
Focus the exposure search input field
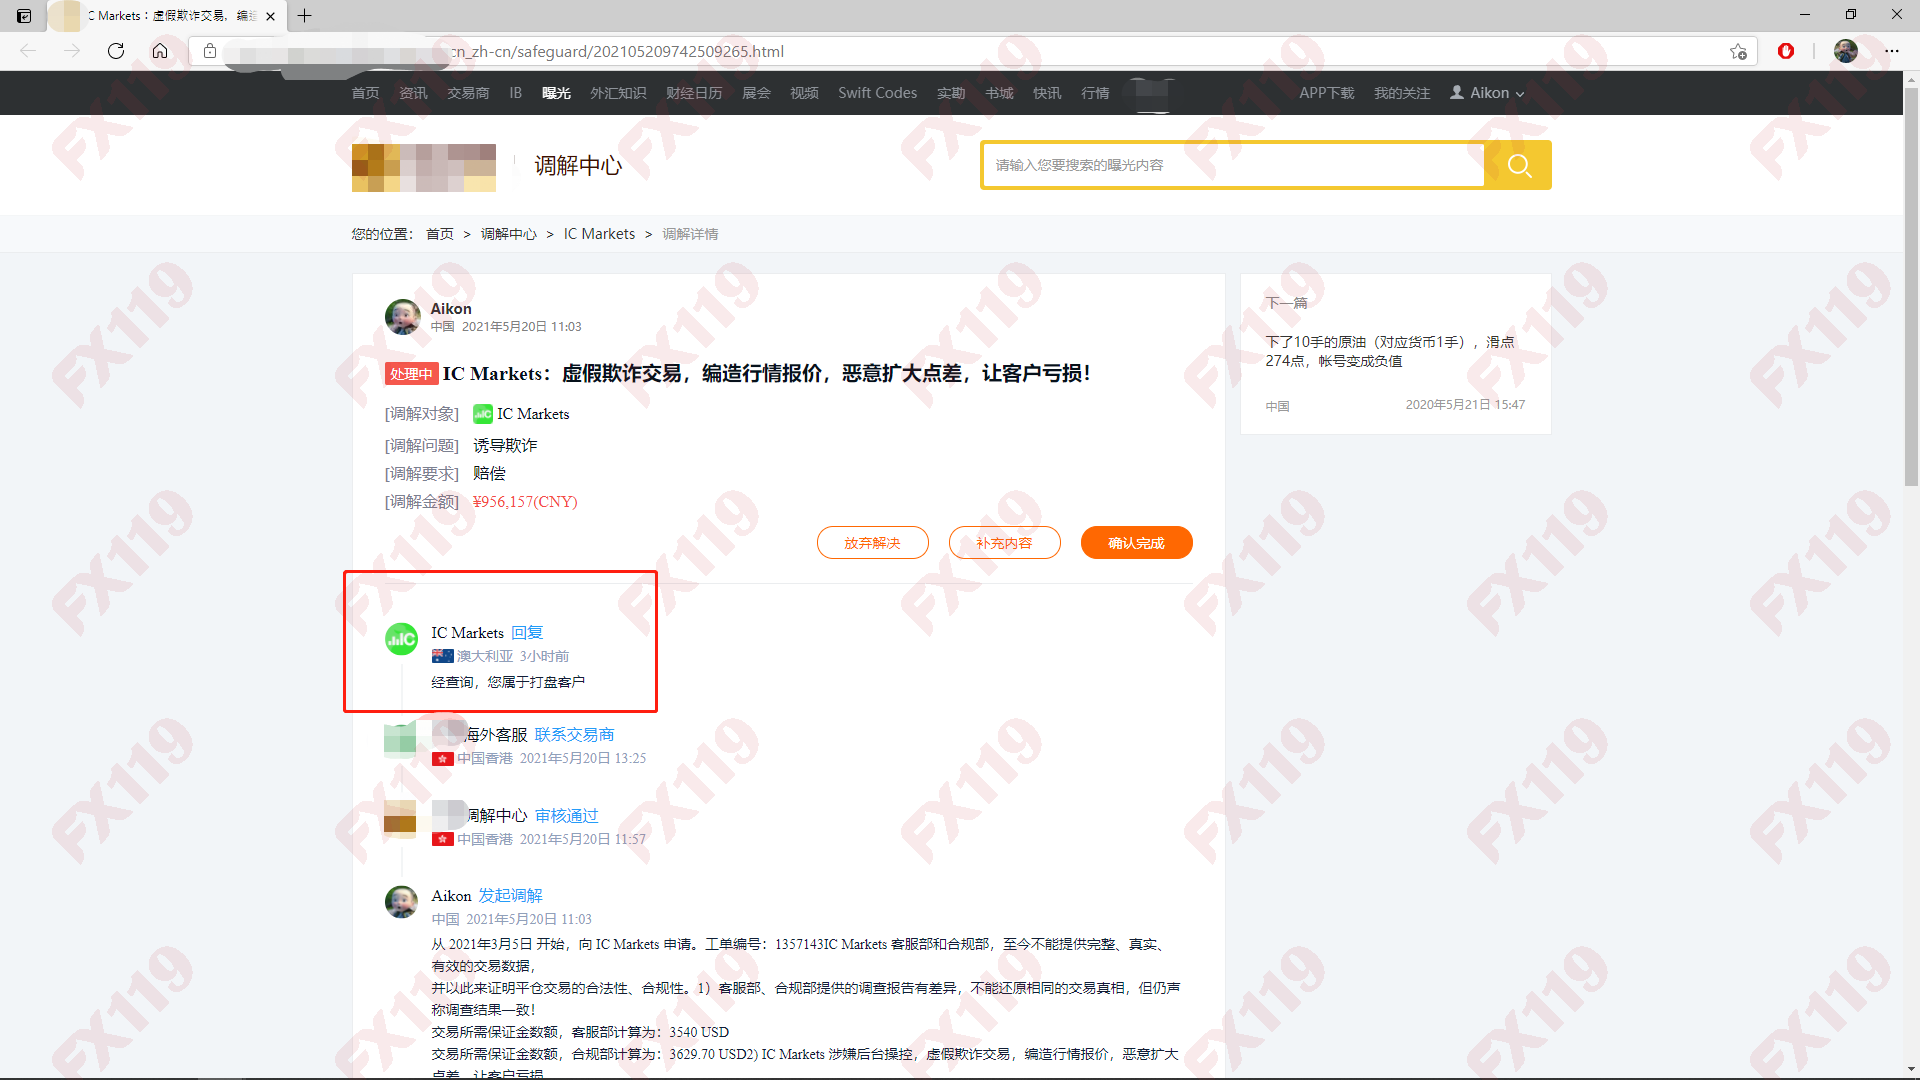pos(1234,165)
